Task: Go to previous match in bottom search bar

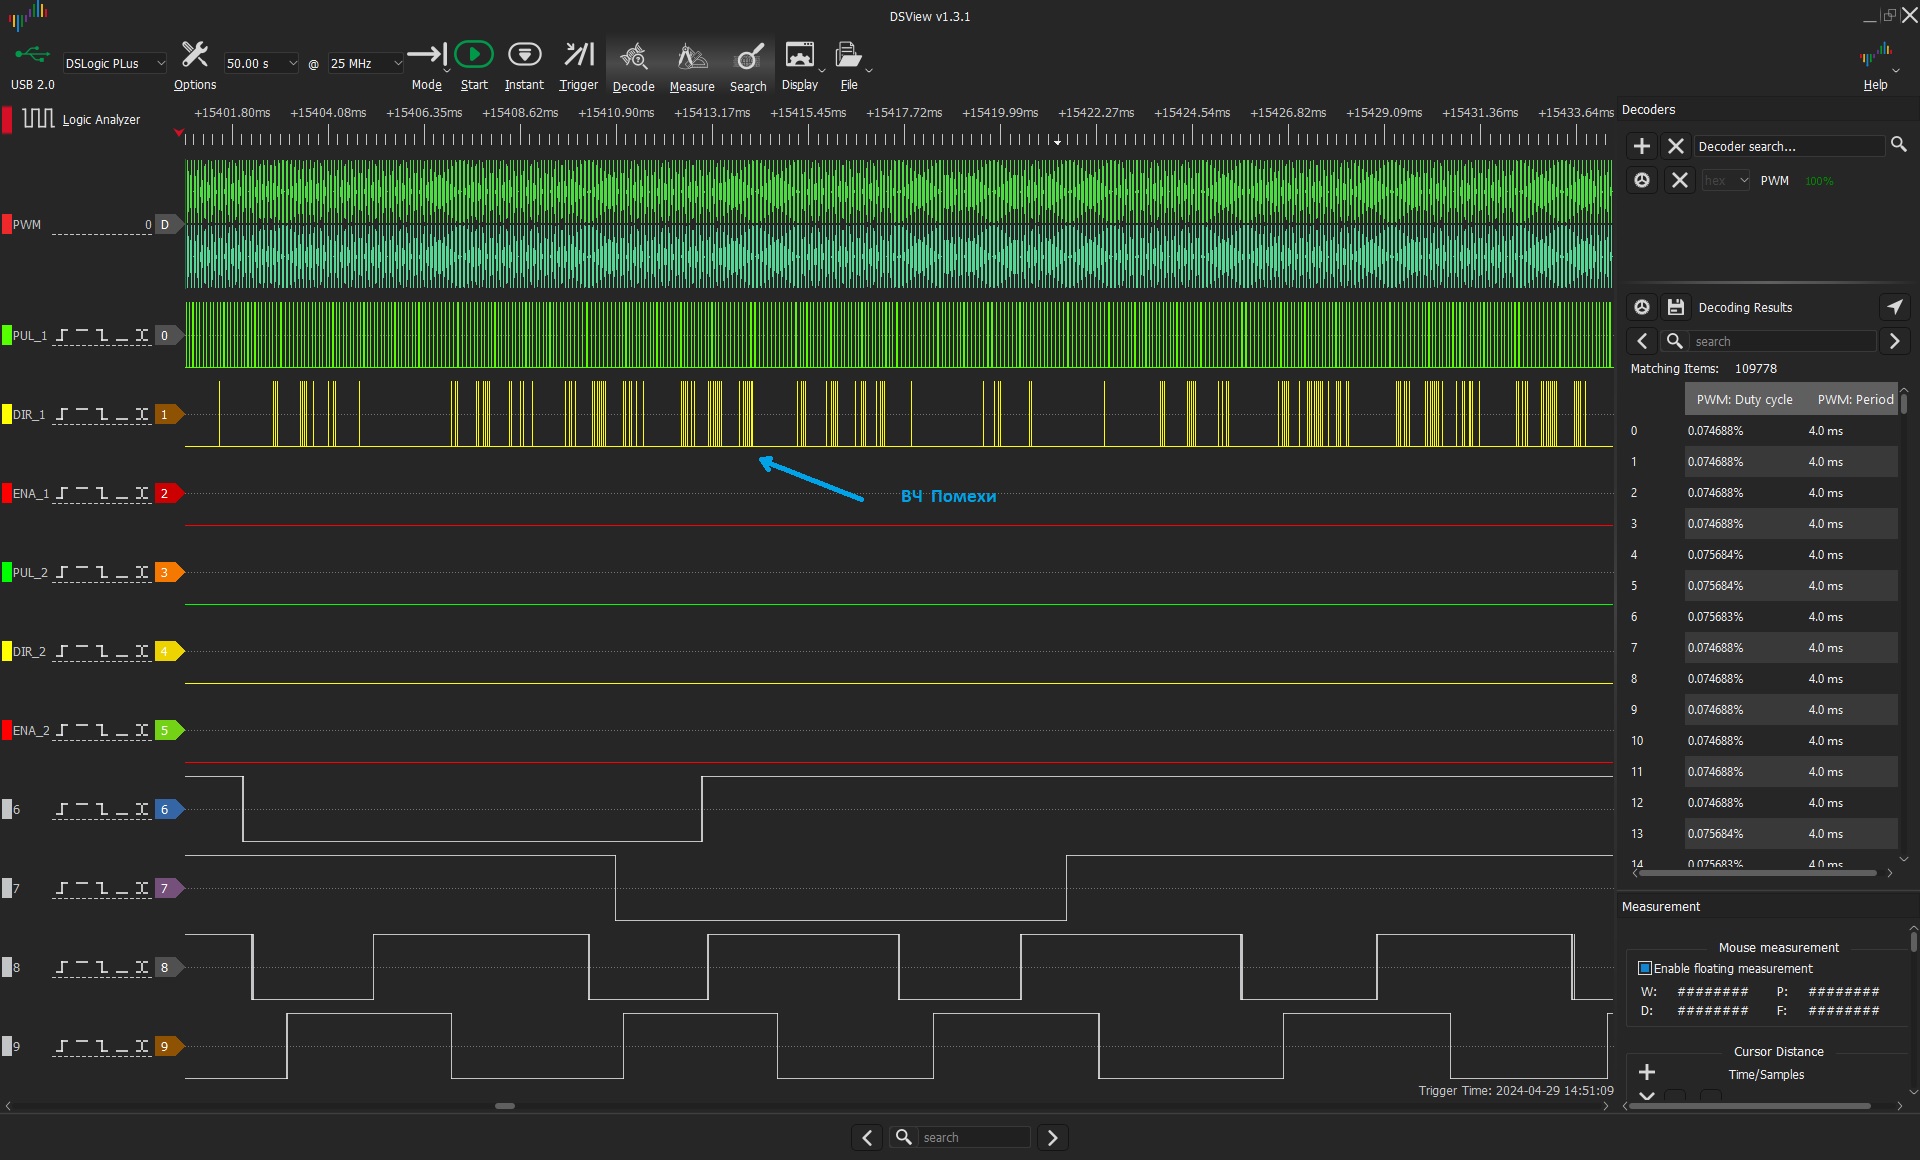Action: click(x=867, y=1137)
